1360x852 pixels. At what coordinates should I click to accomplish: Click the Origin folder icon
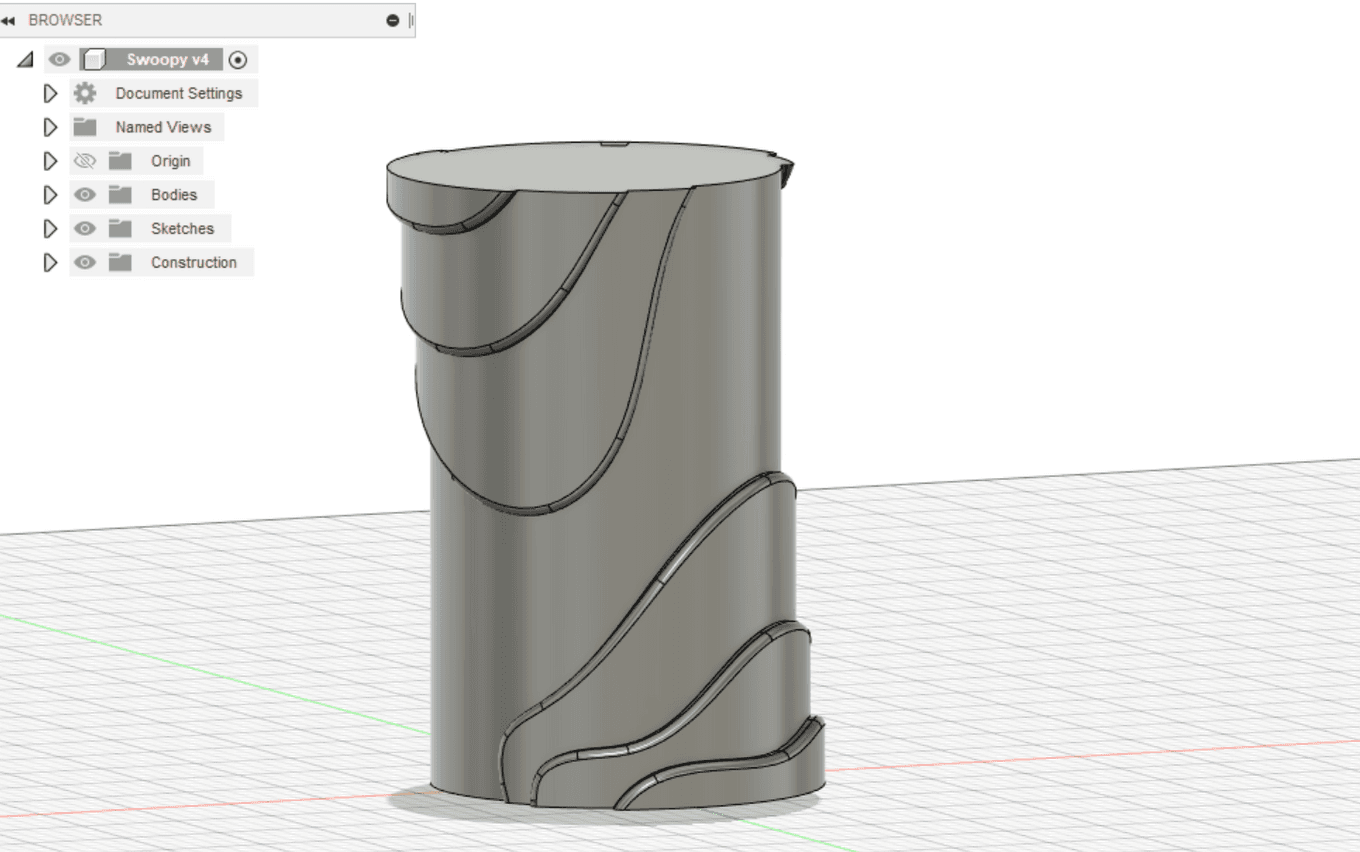tap(121, 161)
